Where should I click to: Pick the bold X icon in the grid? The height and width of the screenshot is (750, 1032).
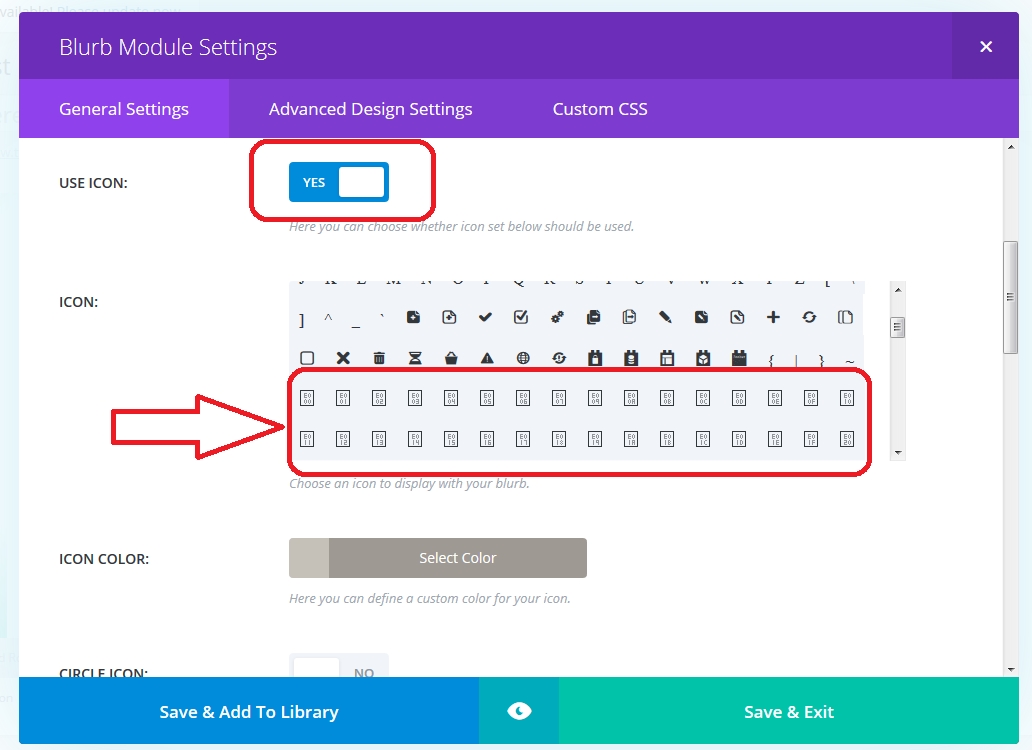coord(343,358)
